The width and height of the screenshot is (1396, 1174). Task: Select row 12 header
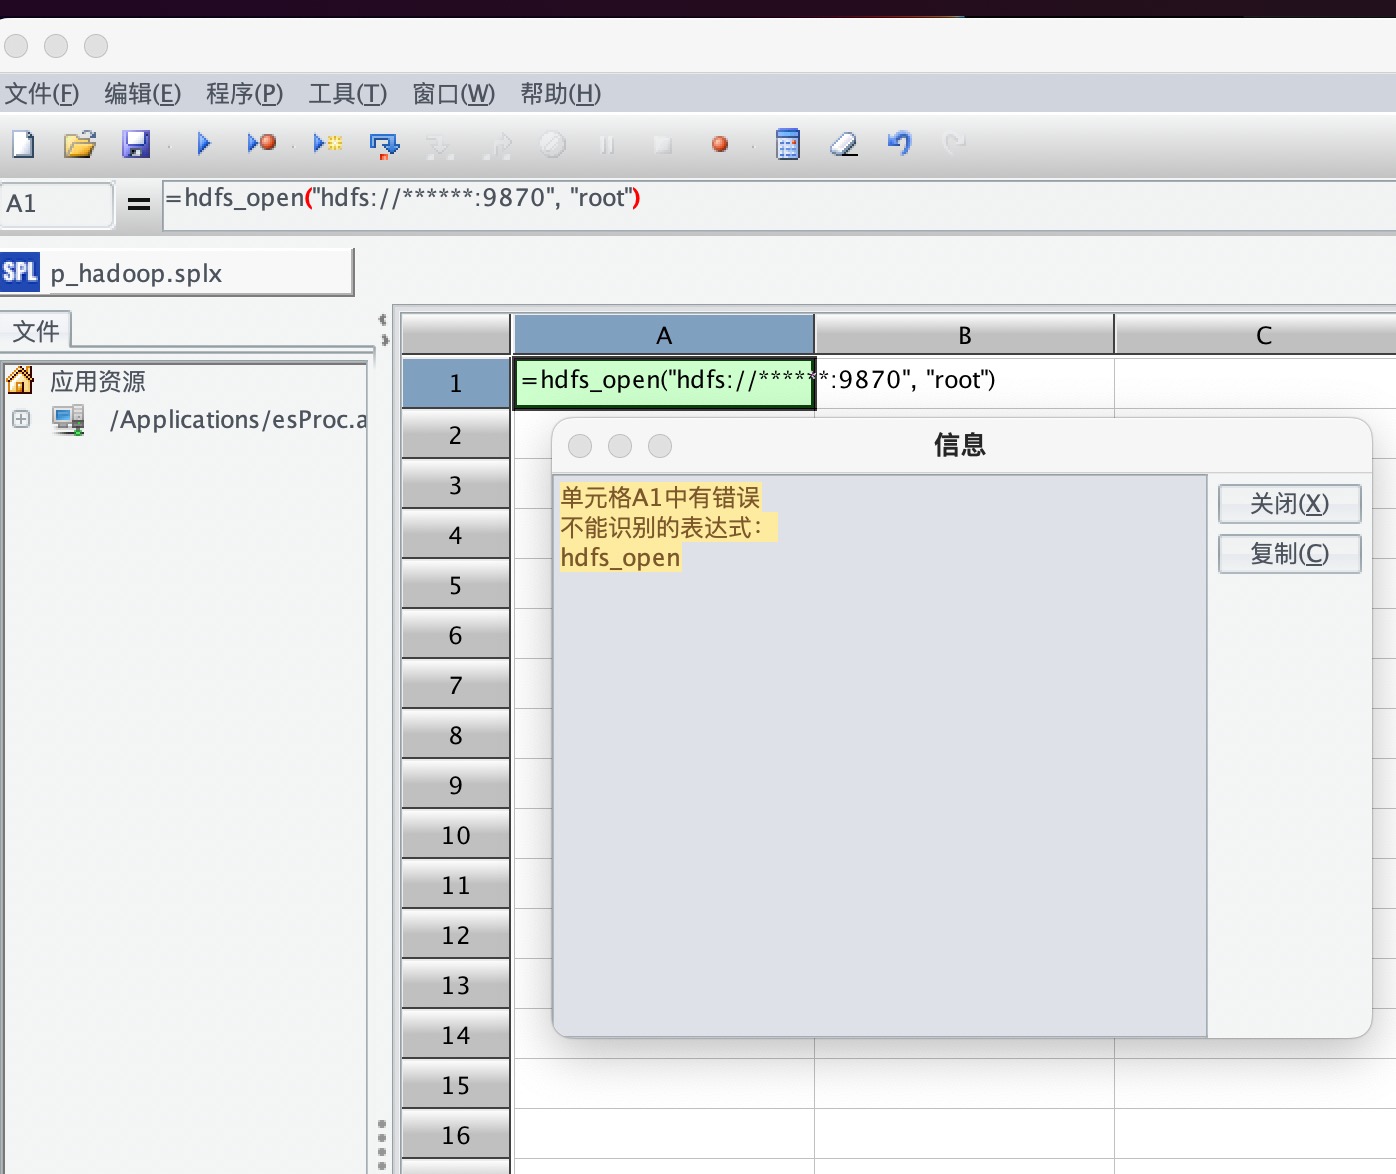[x=456, y=934]
